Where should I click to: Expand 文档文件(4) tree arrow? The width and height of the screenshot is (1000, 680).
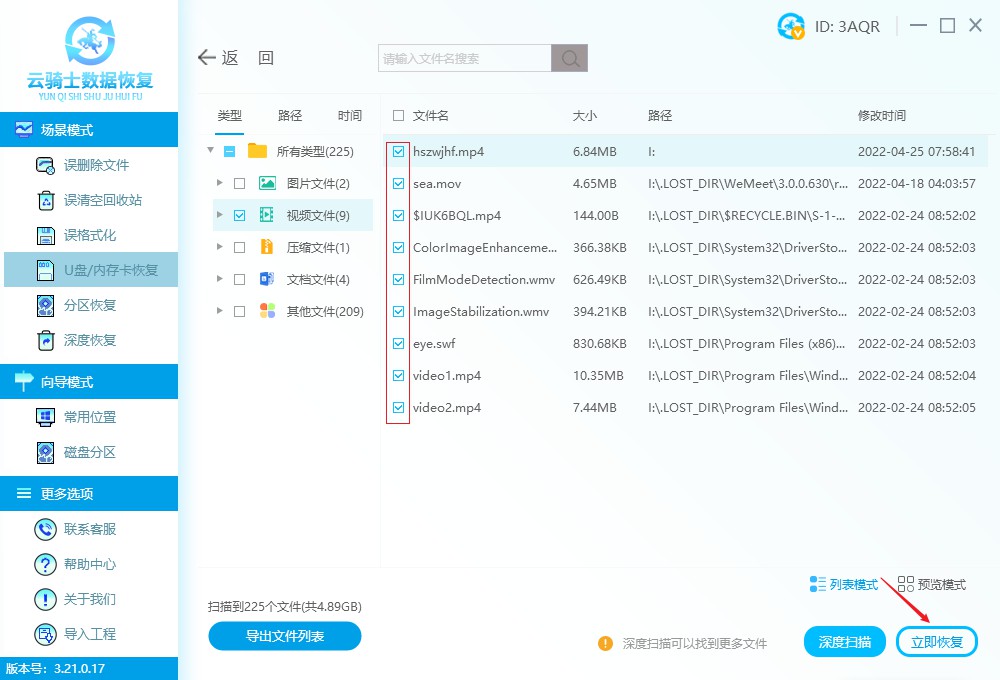coord(219,279)
